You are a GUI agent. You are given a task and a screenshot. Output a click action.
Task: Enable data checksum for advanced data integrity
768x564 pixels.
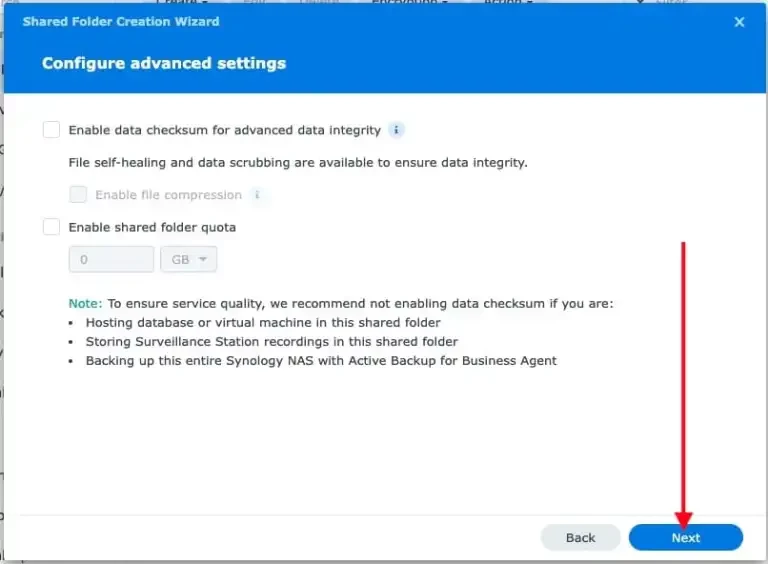pyautogui.click(x=51, y=130)
